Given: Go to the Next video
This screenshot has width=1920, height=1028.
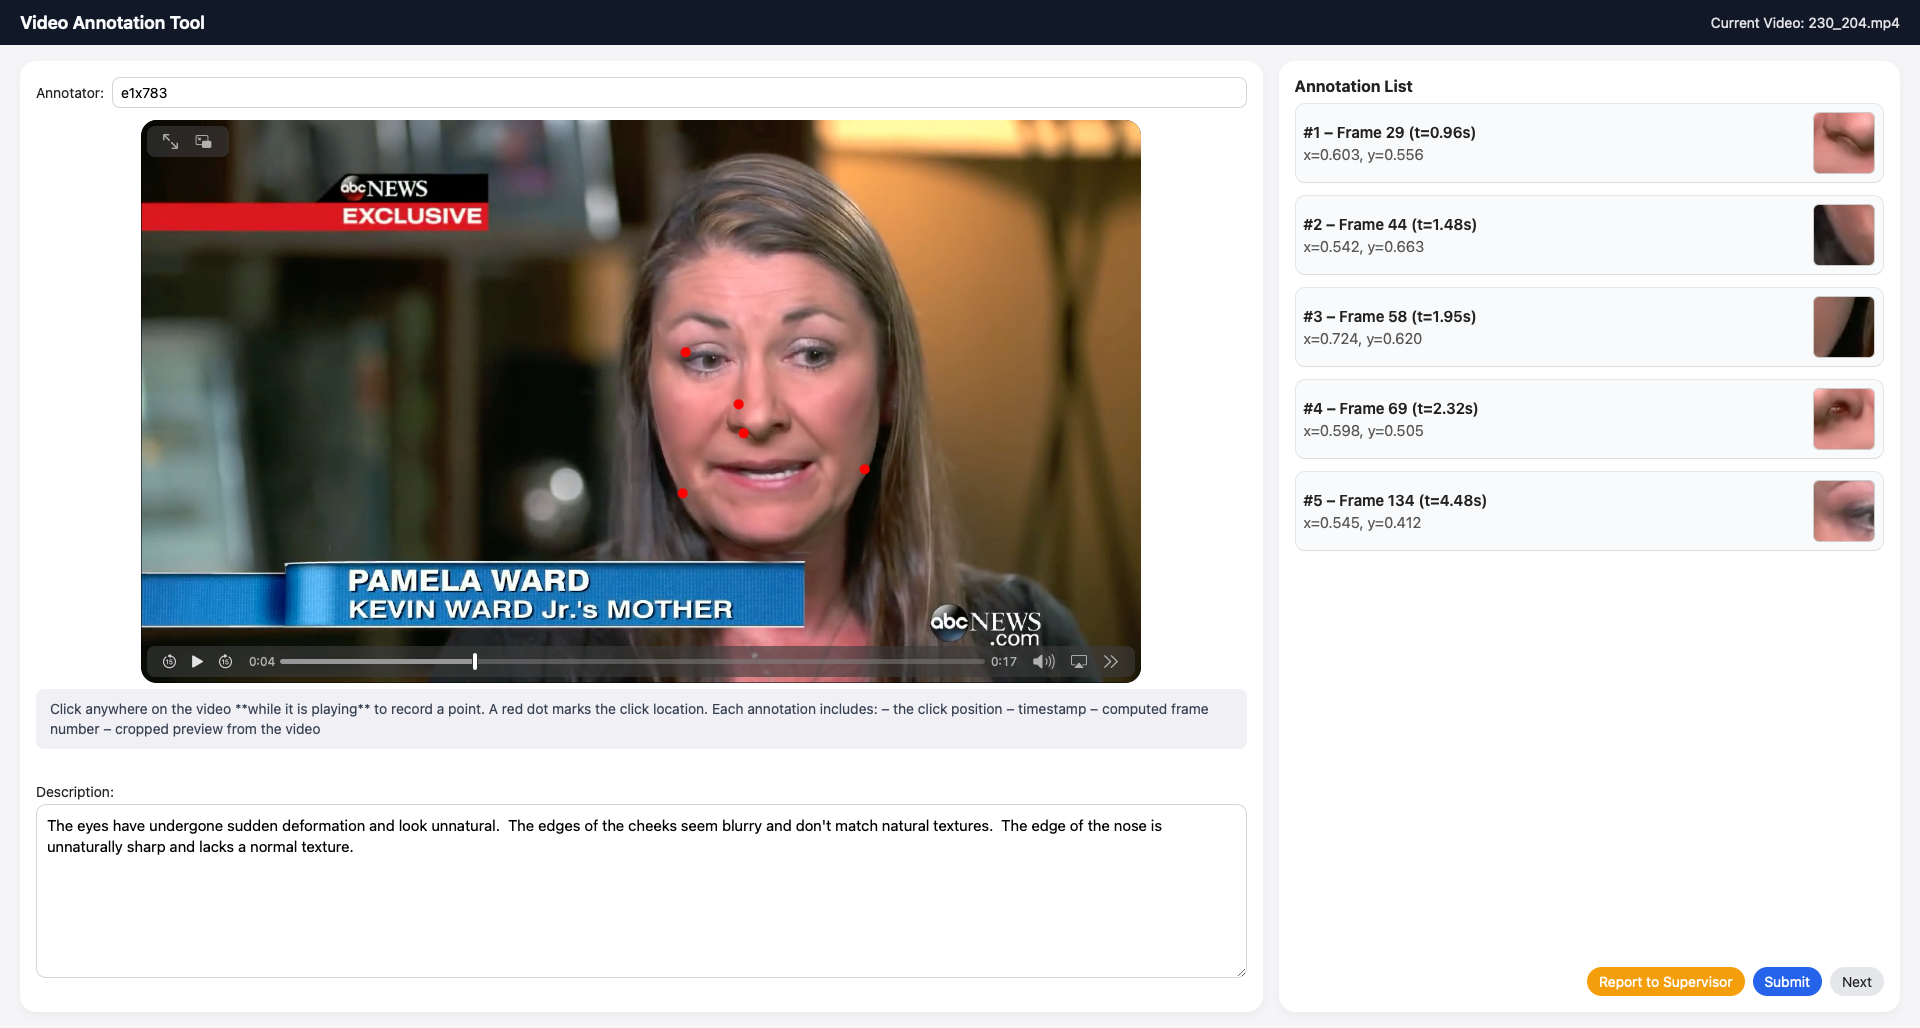Looking at the screenshot, I should pyautogui.click(x=1856, y=982).
